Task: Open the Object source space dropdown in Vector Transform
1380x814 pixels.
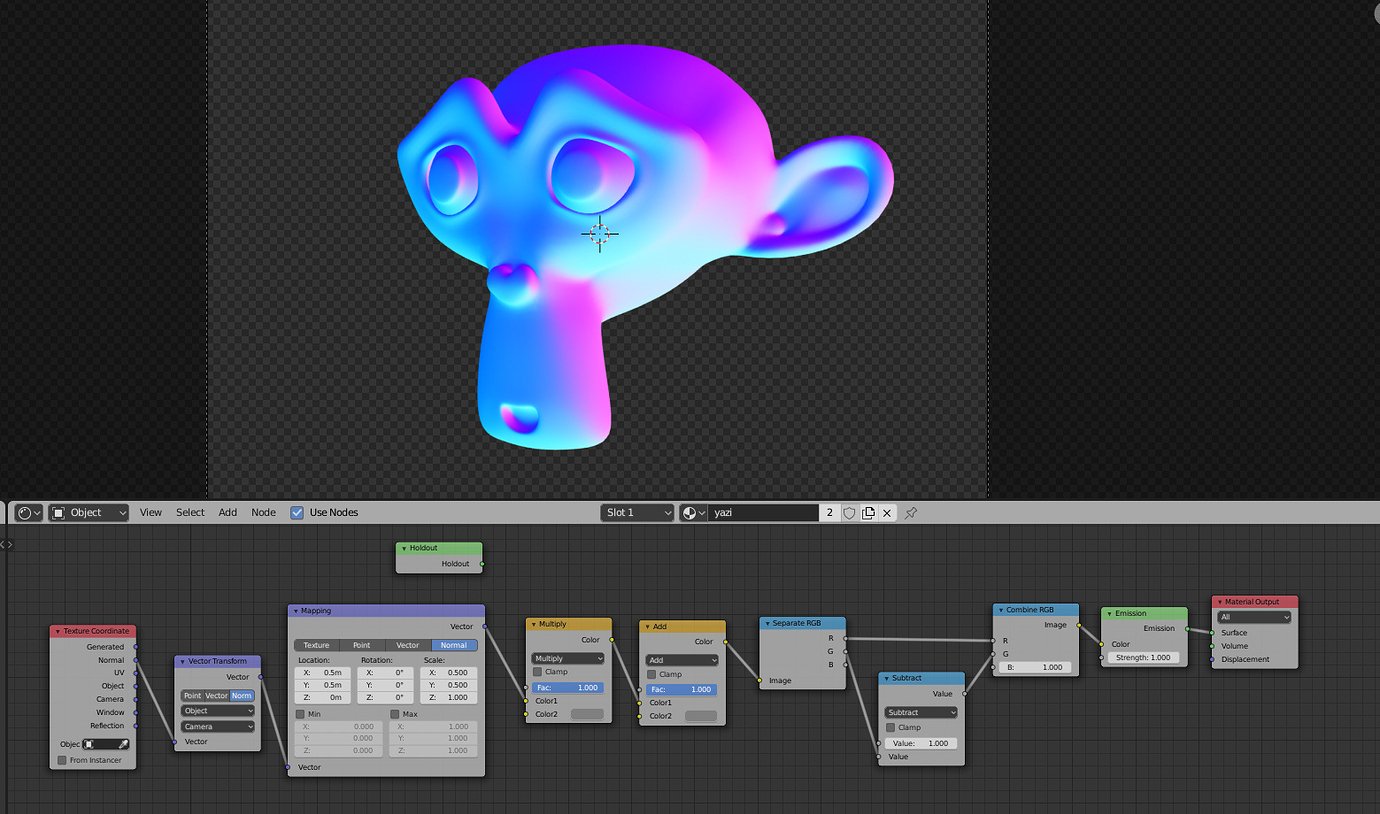Action: click(x=218, y=711)
